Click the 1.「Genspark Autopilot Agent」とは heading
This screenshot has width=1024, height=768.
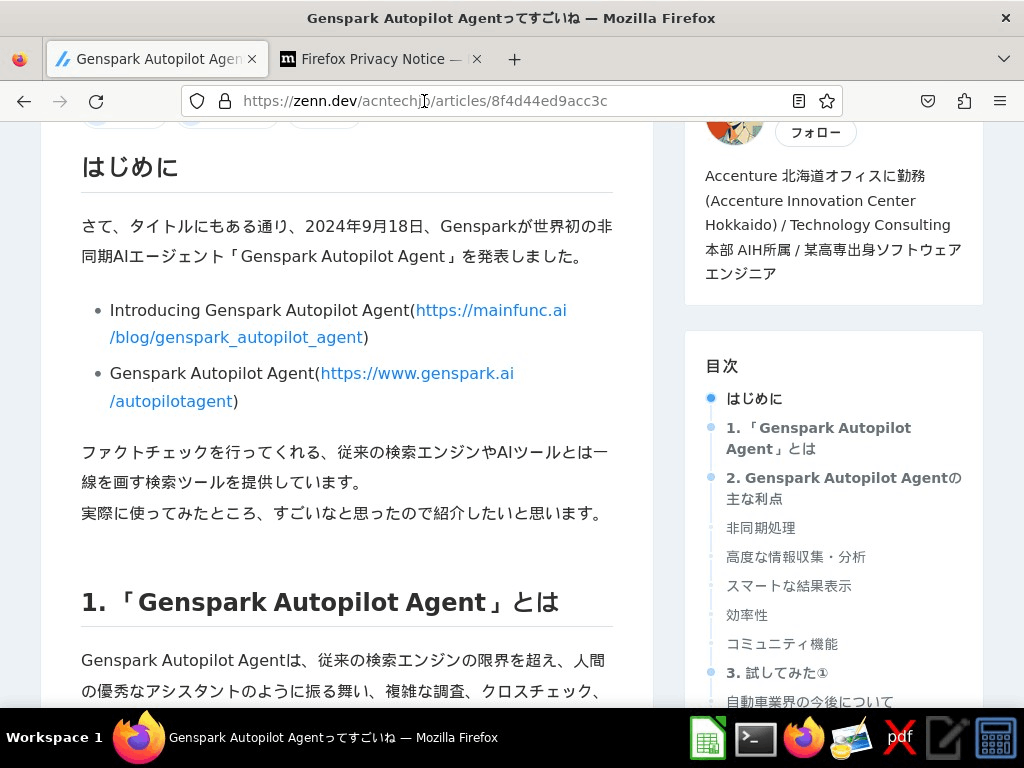pyautogui.click(x=320, y=602)
